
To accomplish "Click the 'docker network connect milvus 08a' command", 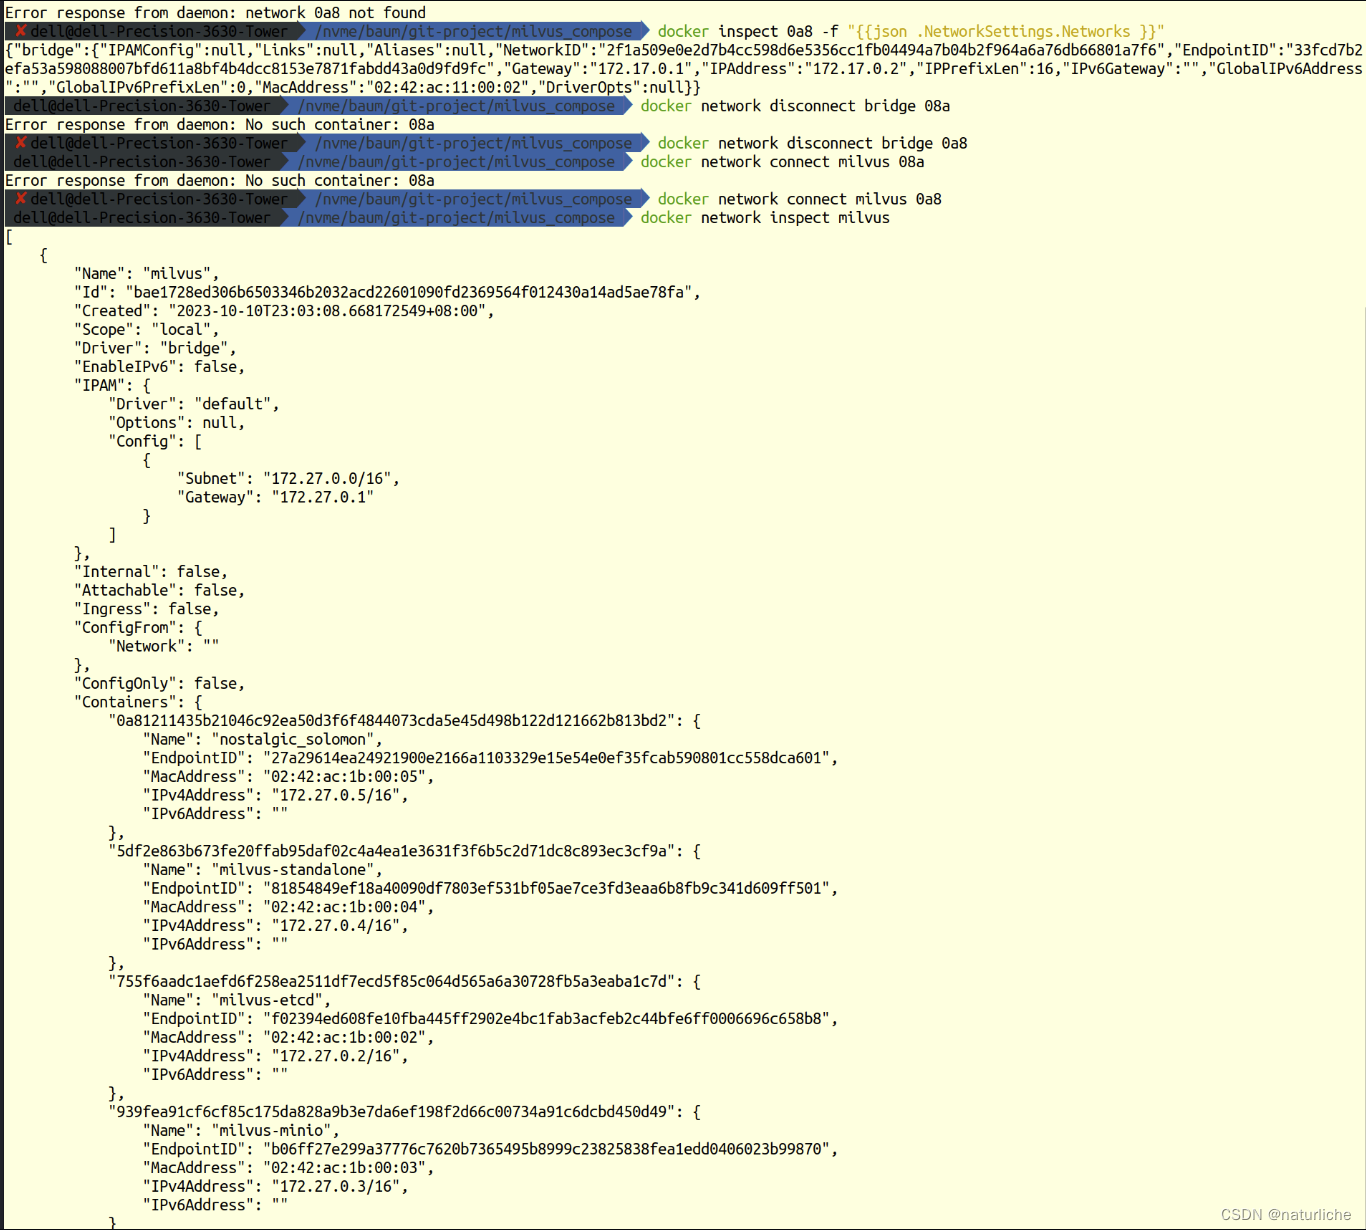I will tap(782, 162).
